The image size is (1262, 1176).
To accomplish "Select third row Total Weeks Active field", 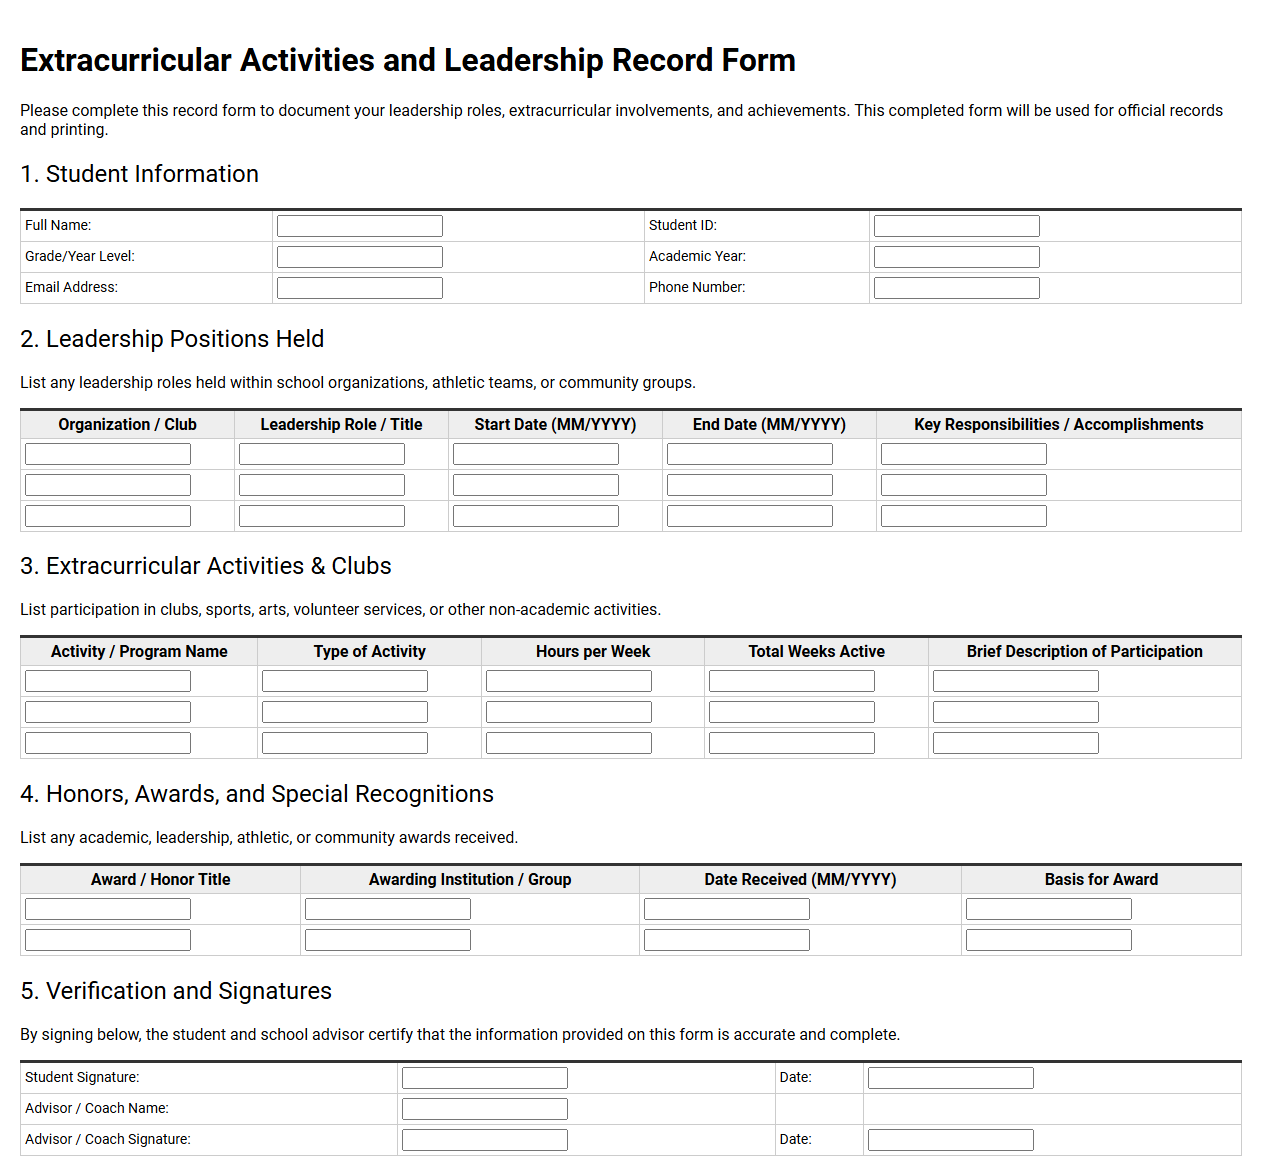I will pos(792,743).
